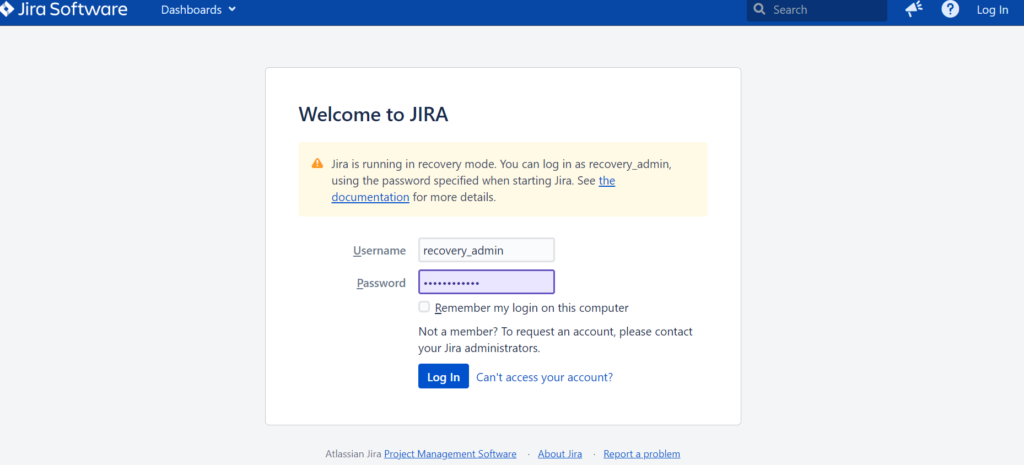The height and width of the screenshot is (465, 1024).
Task: Click the Jira Software logo
Action: (63, 10)
